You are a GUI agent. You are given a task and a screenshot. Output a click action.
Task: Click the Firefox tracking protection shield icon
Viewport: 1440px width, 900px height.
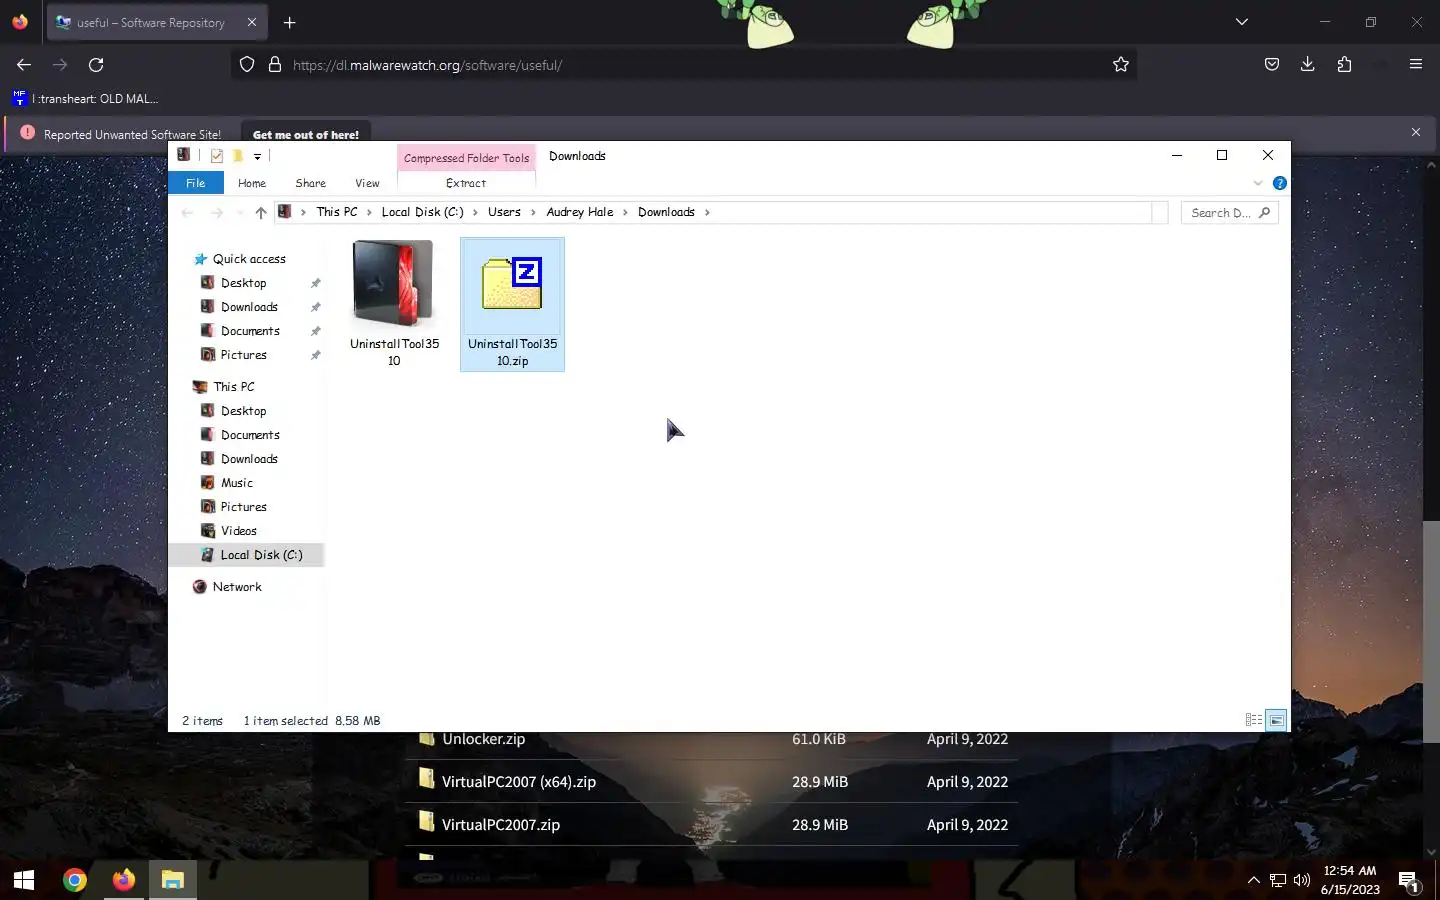pos(247,64)
